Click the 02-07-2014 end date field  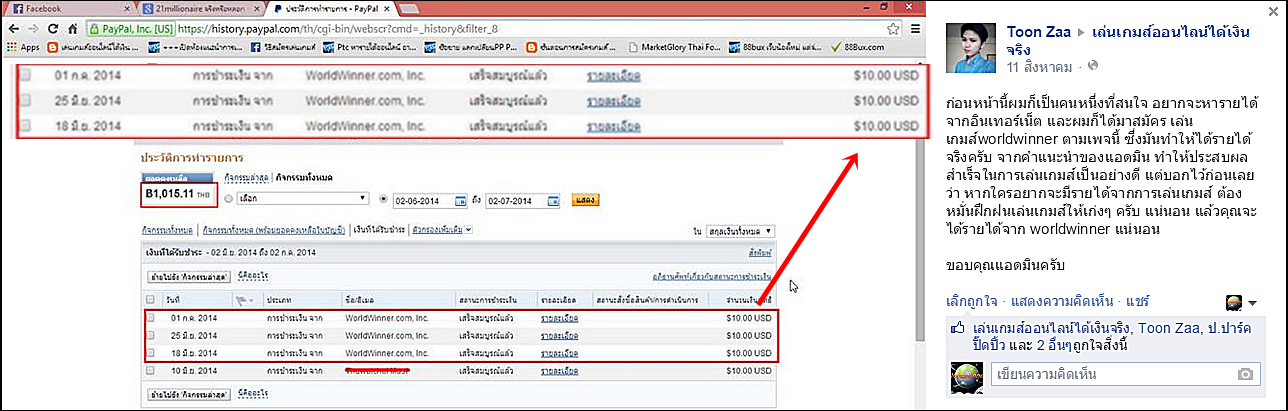(515, 200)
